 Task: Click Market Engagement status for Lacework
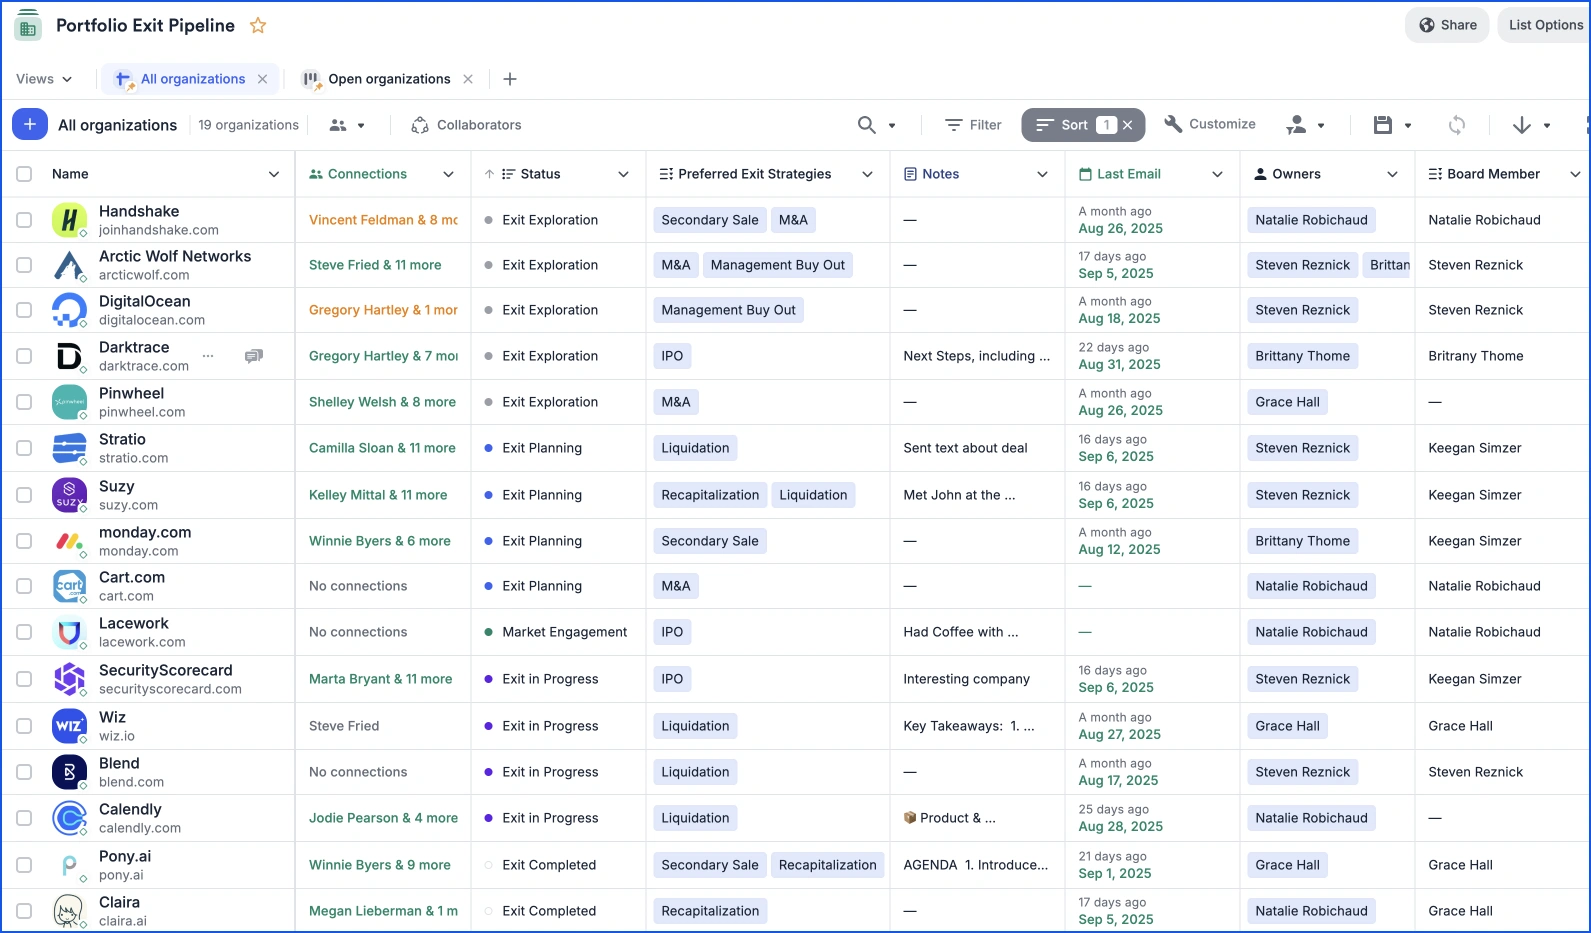click(565, 632)
